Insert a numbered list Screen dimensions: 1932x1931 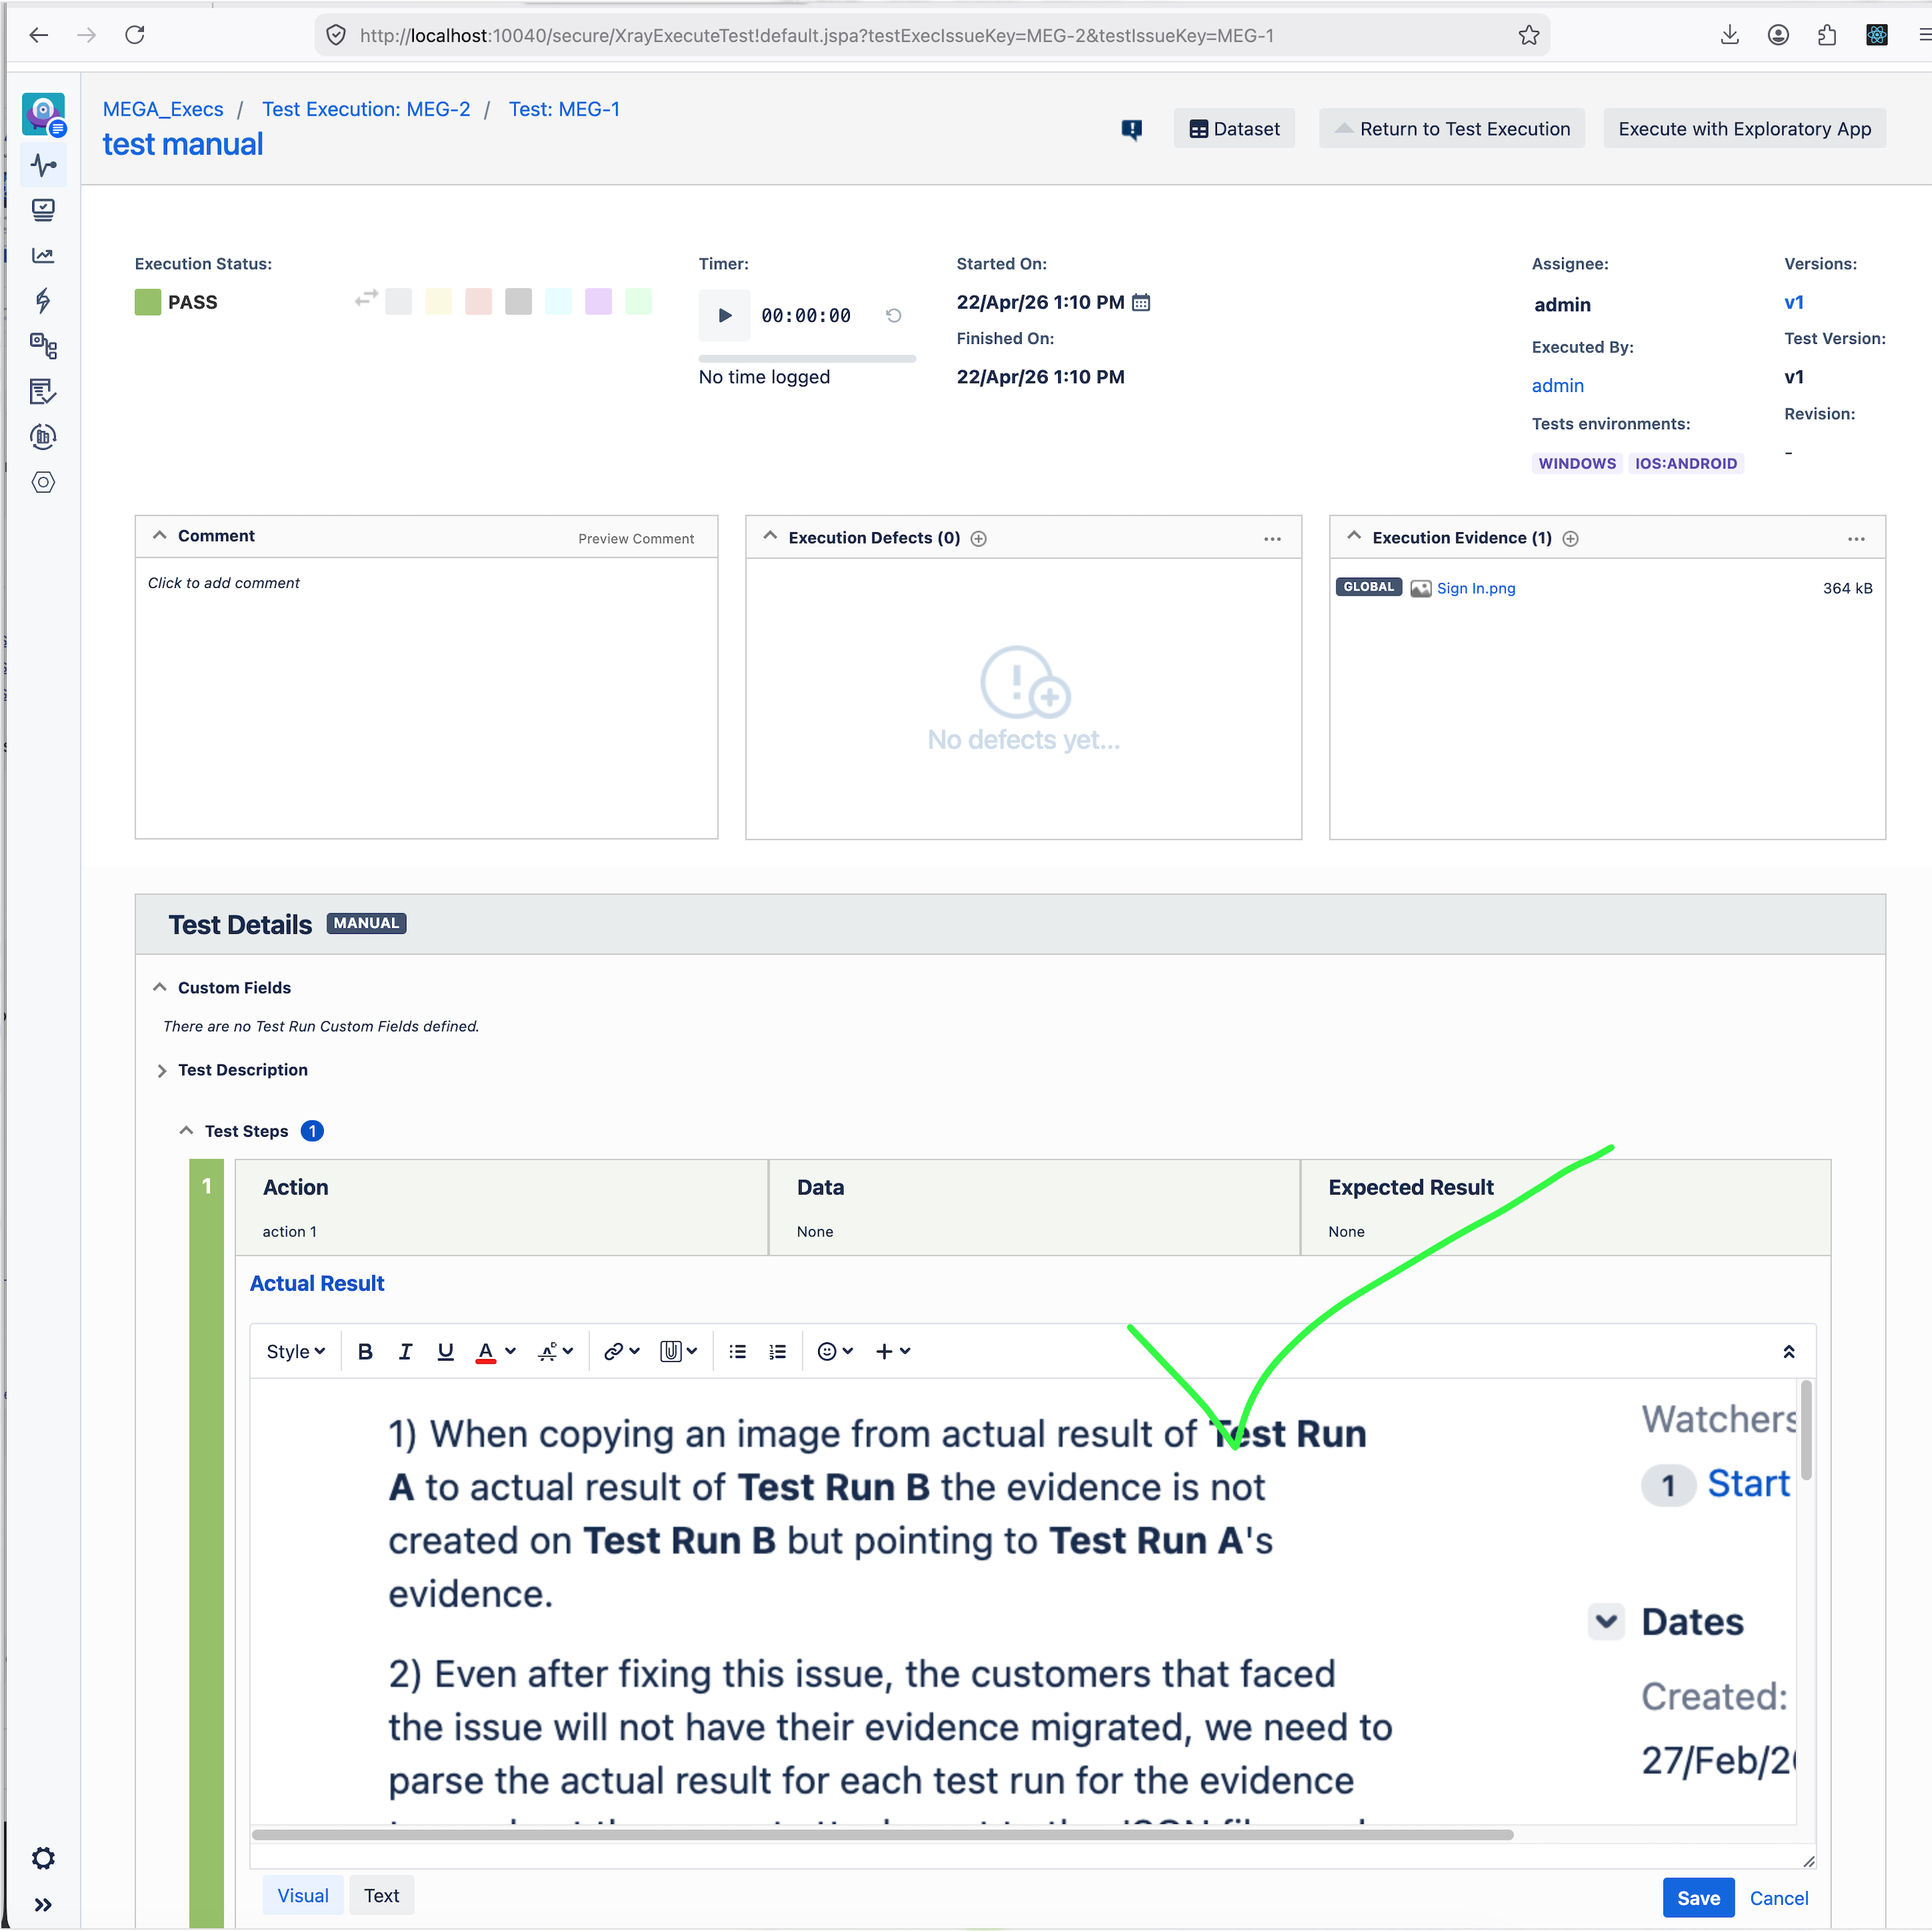778,1352
